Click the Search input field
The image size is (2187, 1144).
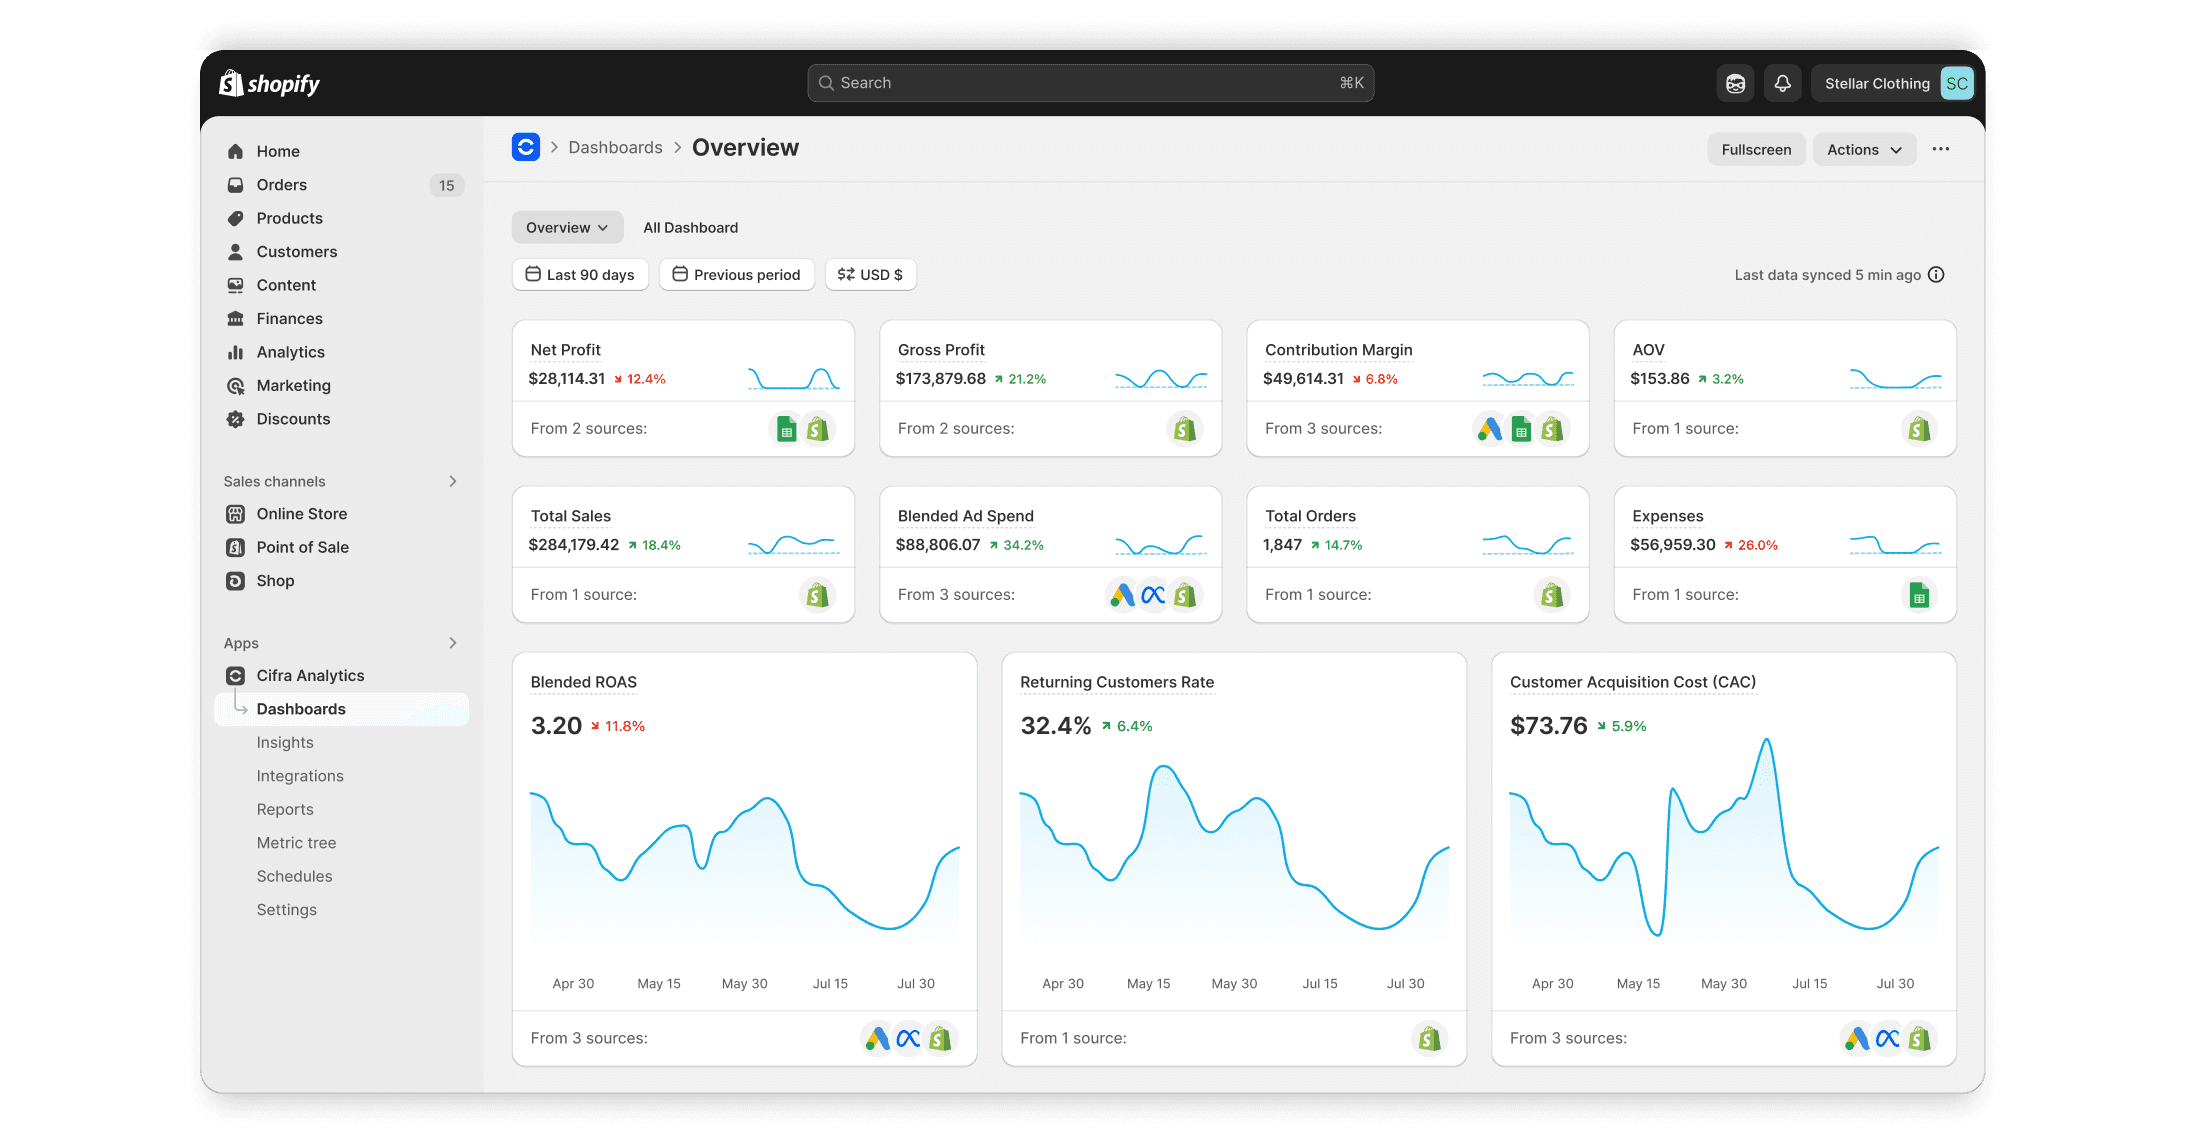tap(1090, 83)
